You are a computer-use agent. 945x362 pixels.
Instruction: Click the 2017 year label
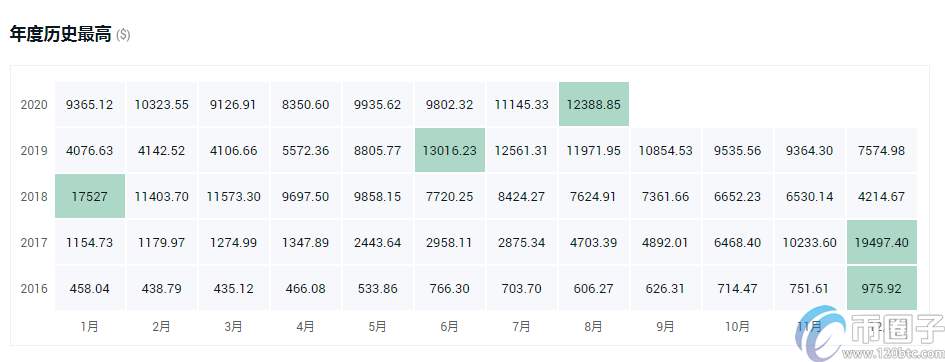34,243
